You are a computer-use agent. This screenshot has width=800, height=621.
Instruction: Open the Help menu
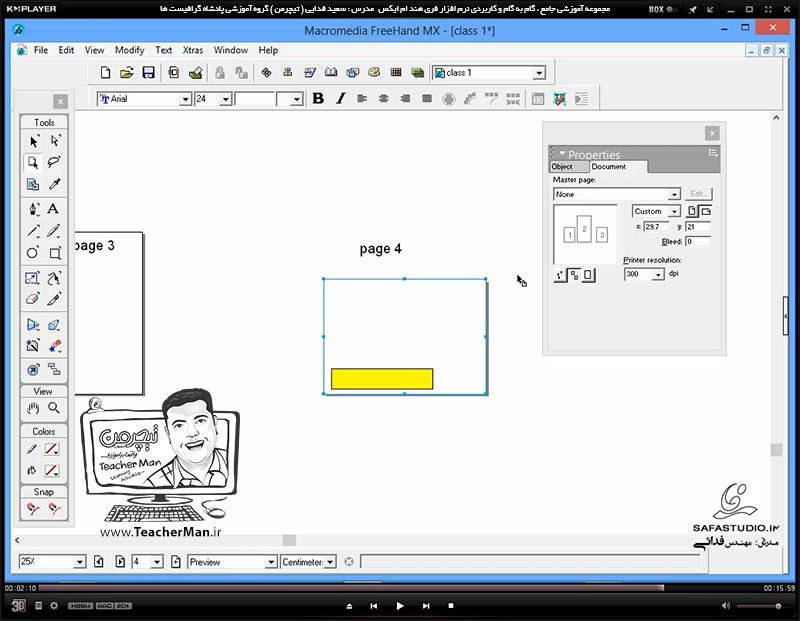[268, 50]
